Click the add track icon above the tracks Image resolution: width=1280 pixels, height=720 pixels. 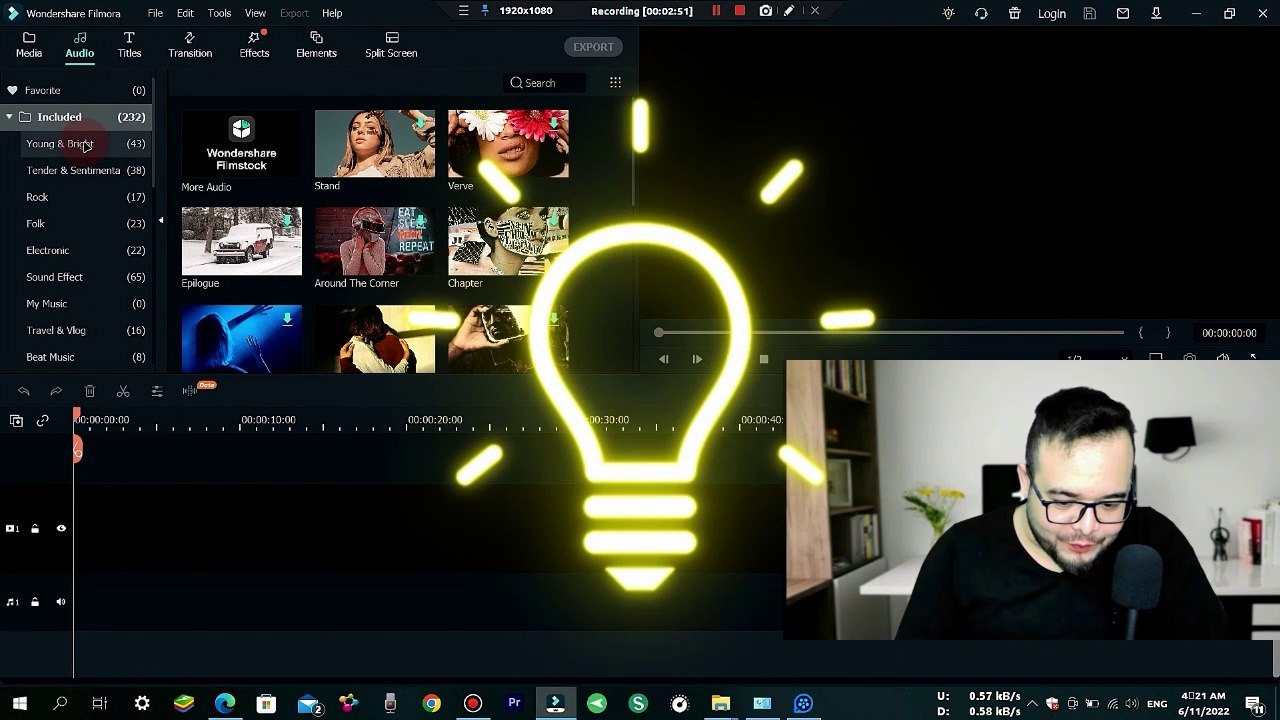point(16,421)
